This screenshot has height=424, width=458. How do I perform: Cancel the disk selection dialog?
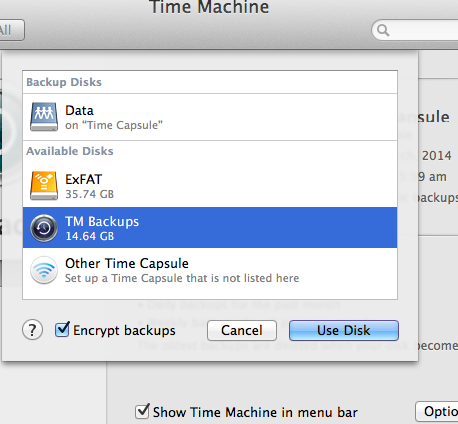tap(242, 331)
